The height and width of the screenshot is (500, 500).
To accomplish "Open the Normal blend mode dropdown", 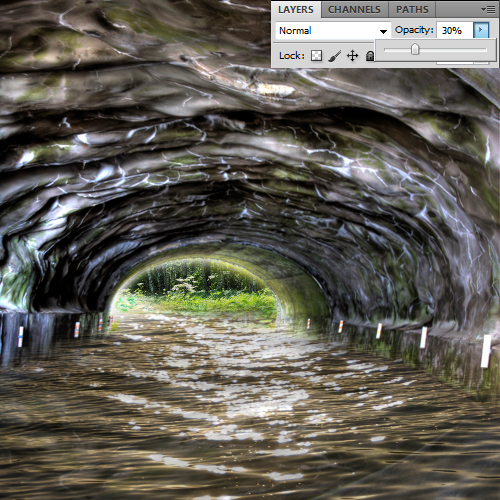I will pyautogui.click(x=333, y=31).
